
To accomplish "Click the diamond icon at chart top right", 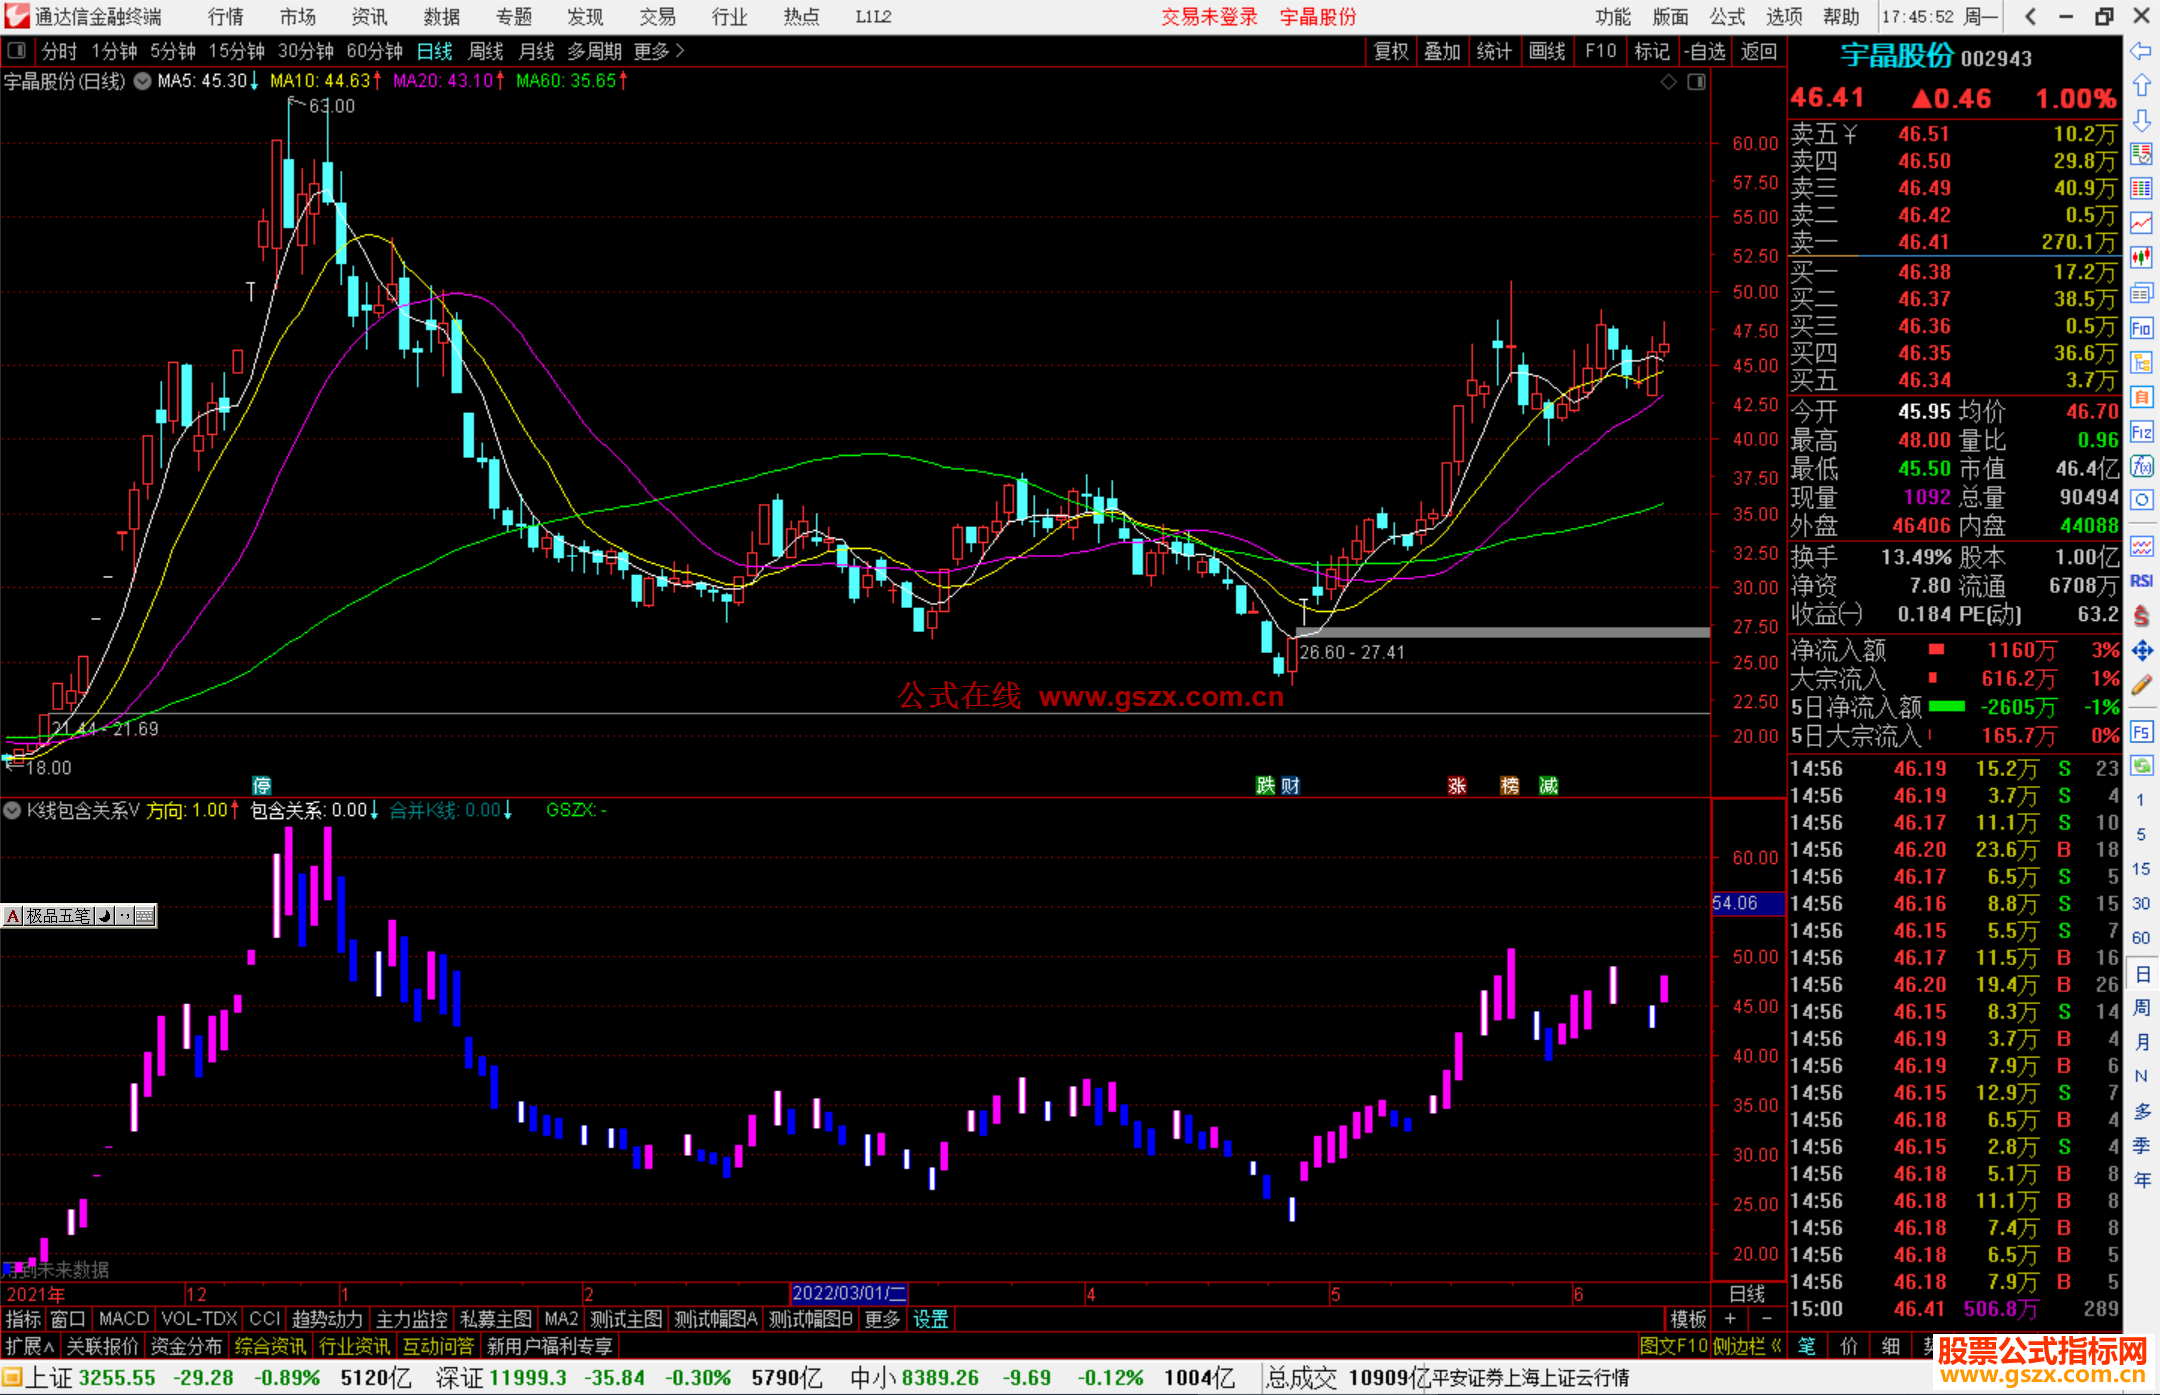I will coord(1668,82).
